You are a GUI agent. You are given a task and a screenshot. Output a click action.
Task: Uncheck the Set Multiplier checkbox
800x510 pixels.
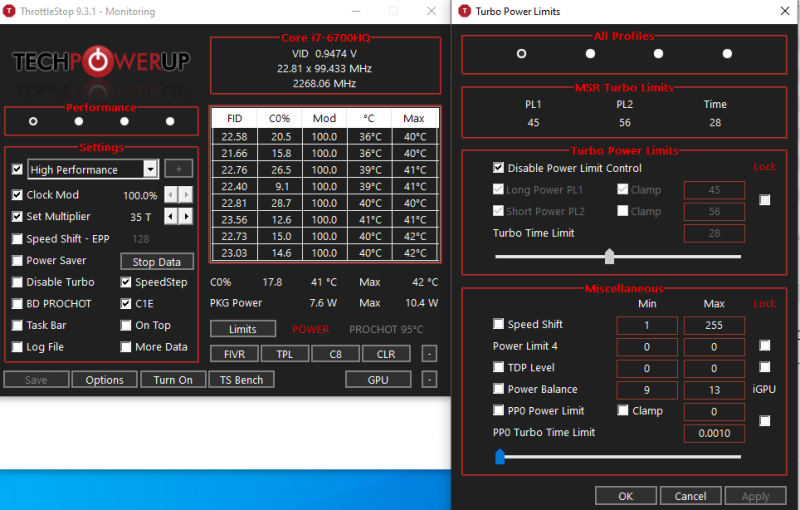(17, 216)
